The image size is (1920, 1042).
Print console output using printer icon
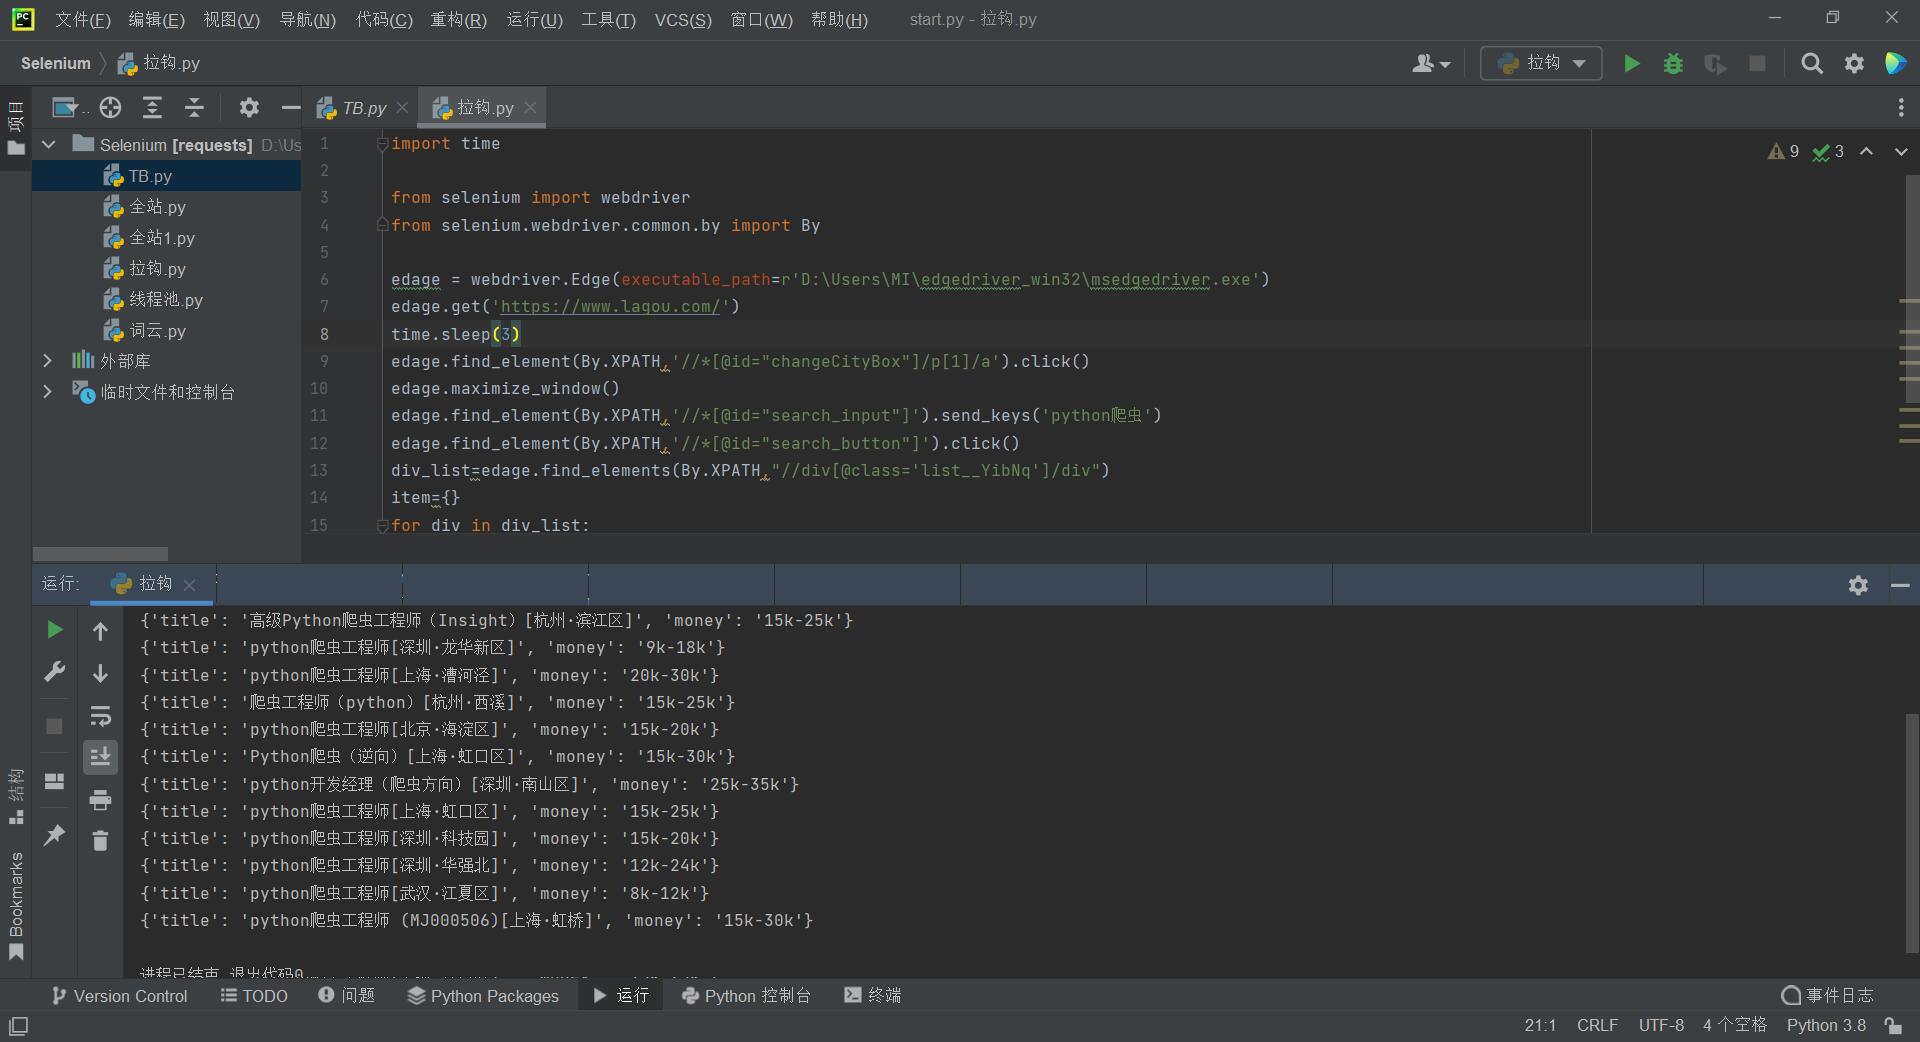[x=100, y=800]
